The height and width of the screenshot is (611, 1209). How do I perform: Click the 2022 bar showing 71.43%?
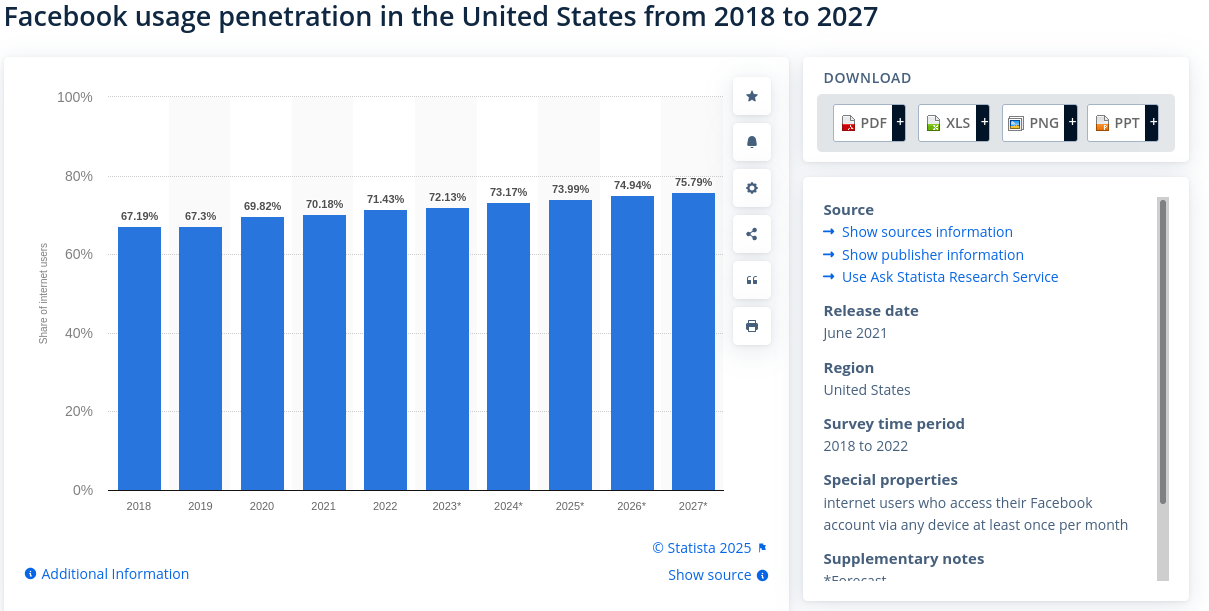coord(385,350)
